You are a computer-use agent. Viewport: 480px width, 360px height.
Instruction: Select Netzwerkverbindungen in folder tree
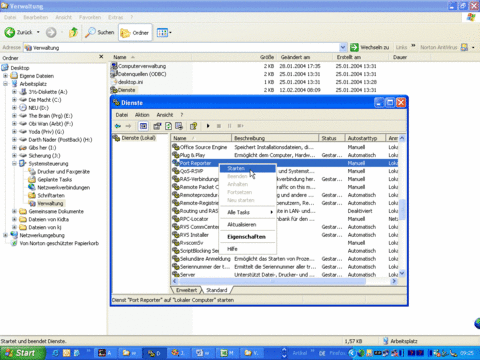pyautogui.click(x=64, y=187)
